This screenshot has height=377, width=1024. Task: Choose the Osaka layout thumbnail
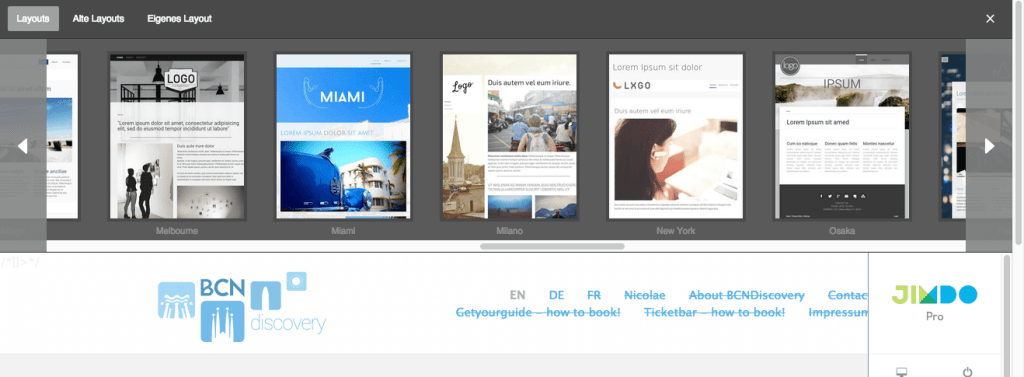coord(842,136)
